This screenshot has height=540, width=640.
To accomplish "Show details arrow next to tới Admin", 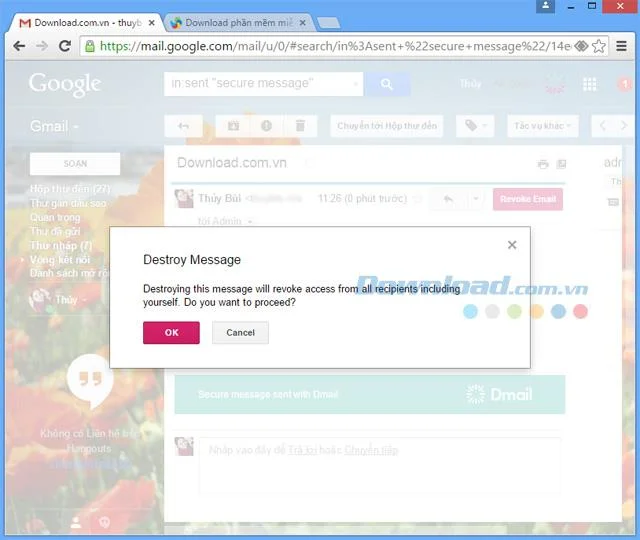I will point(250,222).
